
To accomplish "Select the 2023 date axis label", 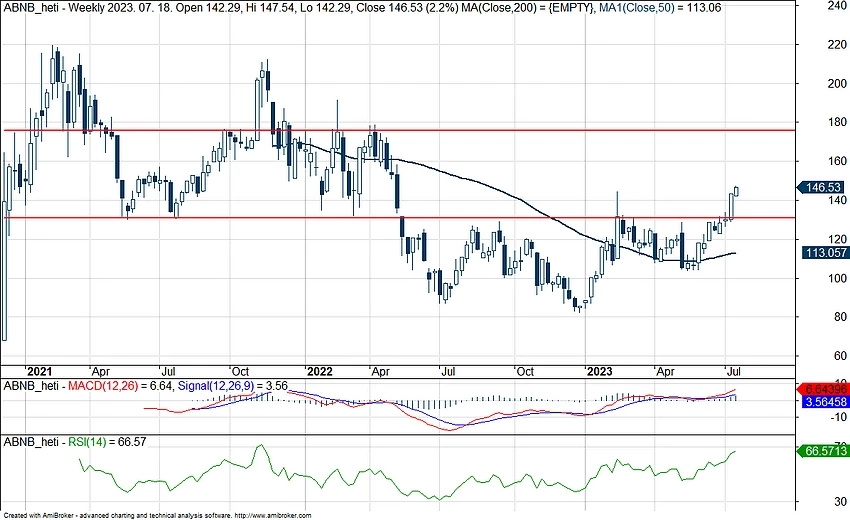I will coord(600,372).
